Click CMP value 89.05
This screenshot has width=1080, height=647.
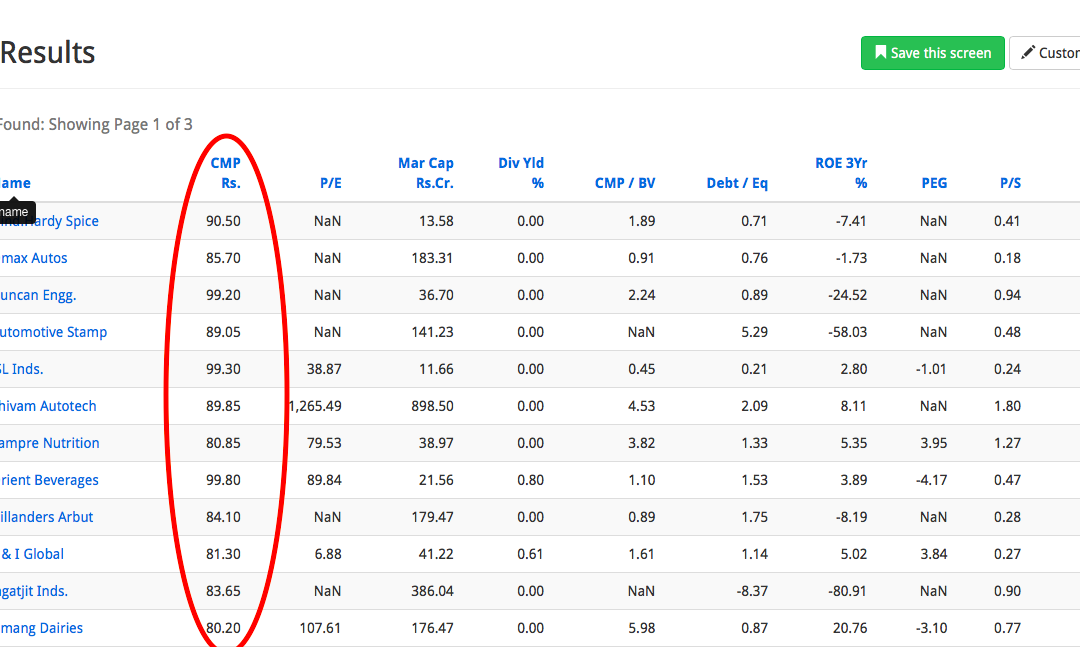[x=223, y=332]
